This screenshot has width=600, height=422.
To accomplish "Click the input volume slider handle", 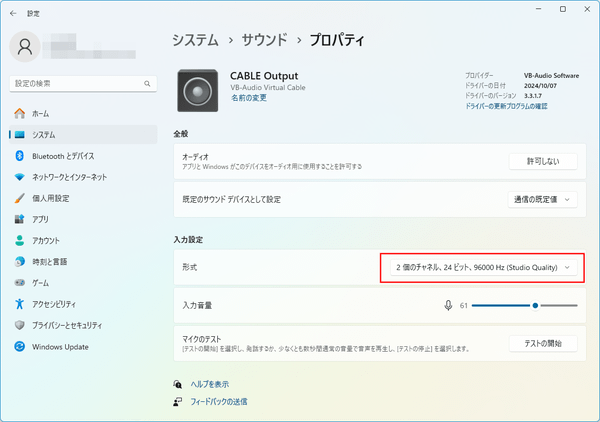I will pyautogui.click(x=535, y=305).
